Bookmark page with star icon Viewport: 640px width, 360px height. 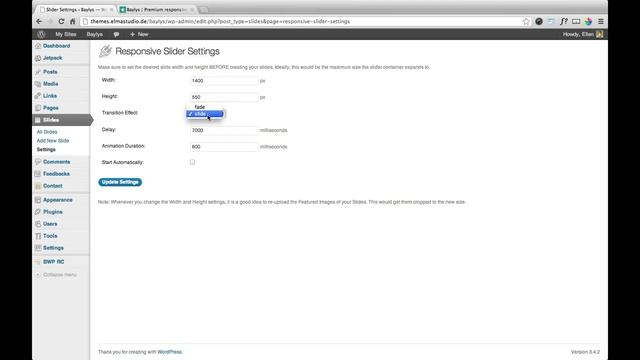tap(526, 22)
